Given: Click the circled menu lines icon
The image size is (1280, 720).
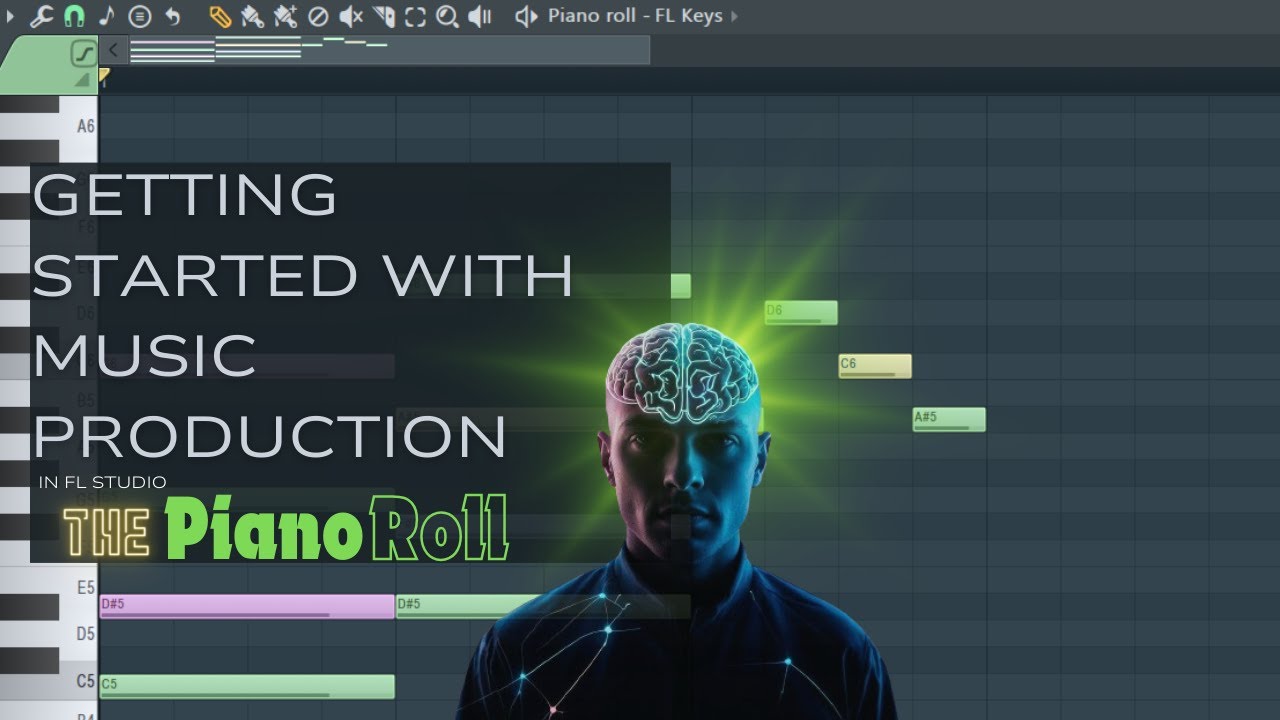Looking at the screenshot, I should [x=140, y=16].
